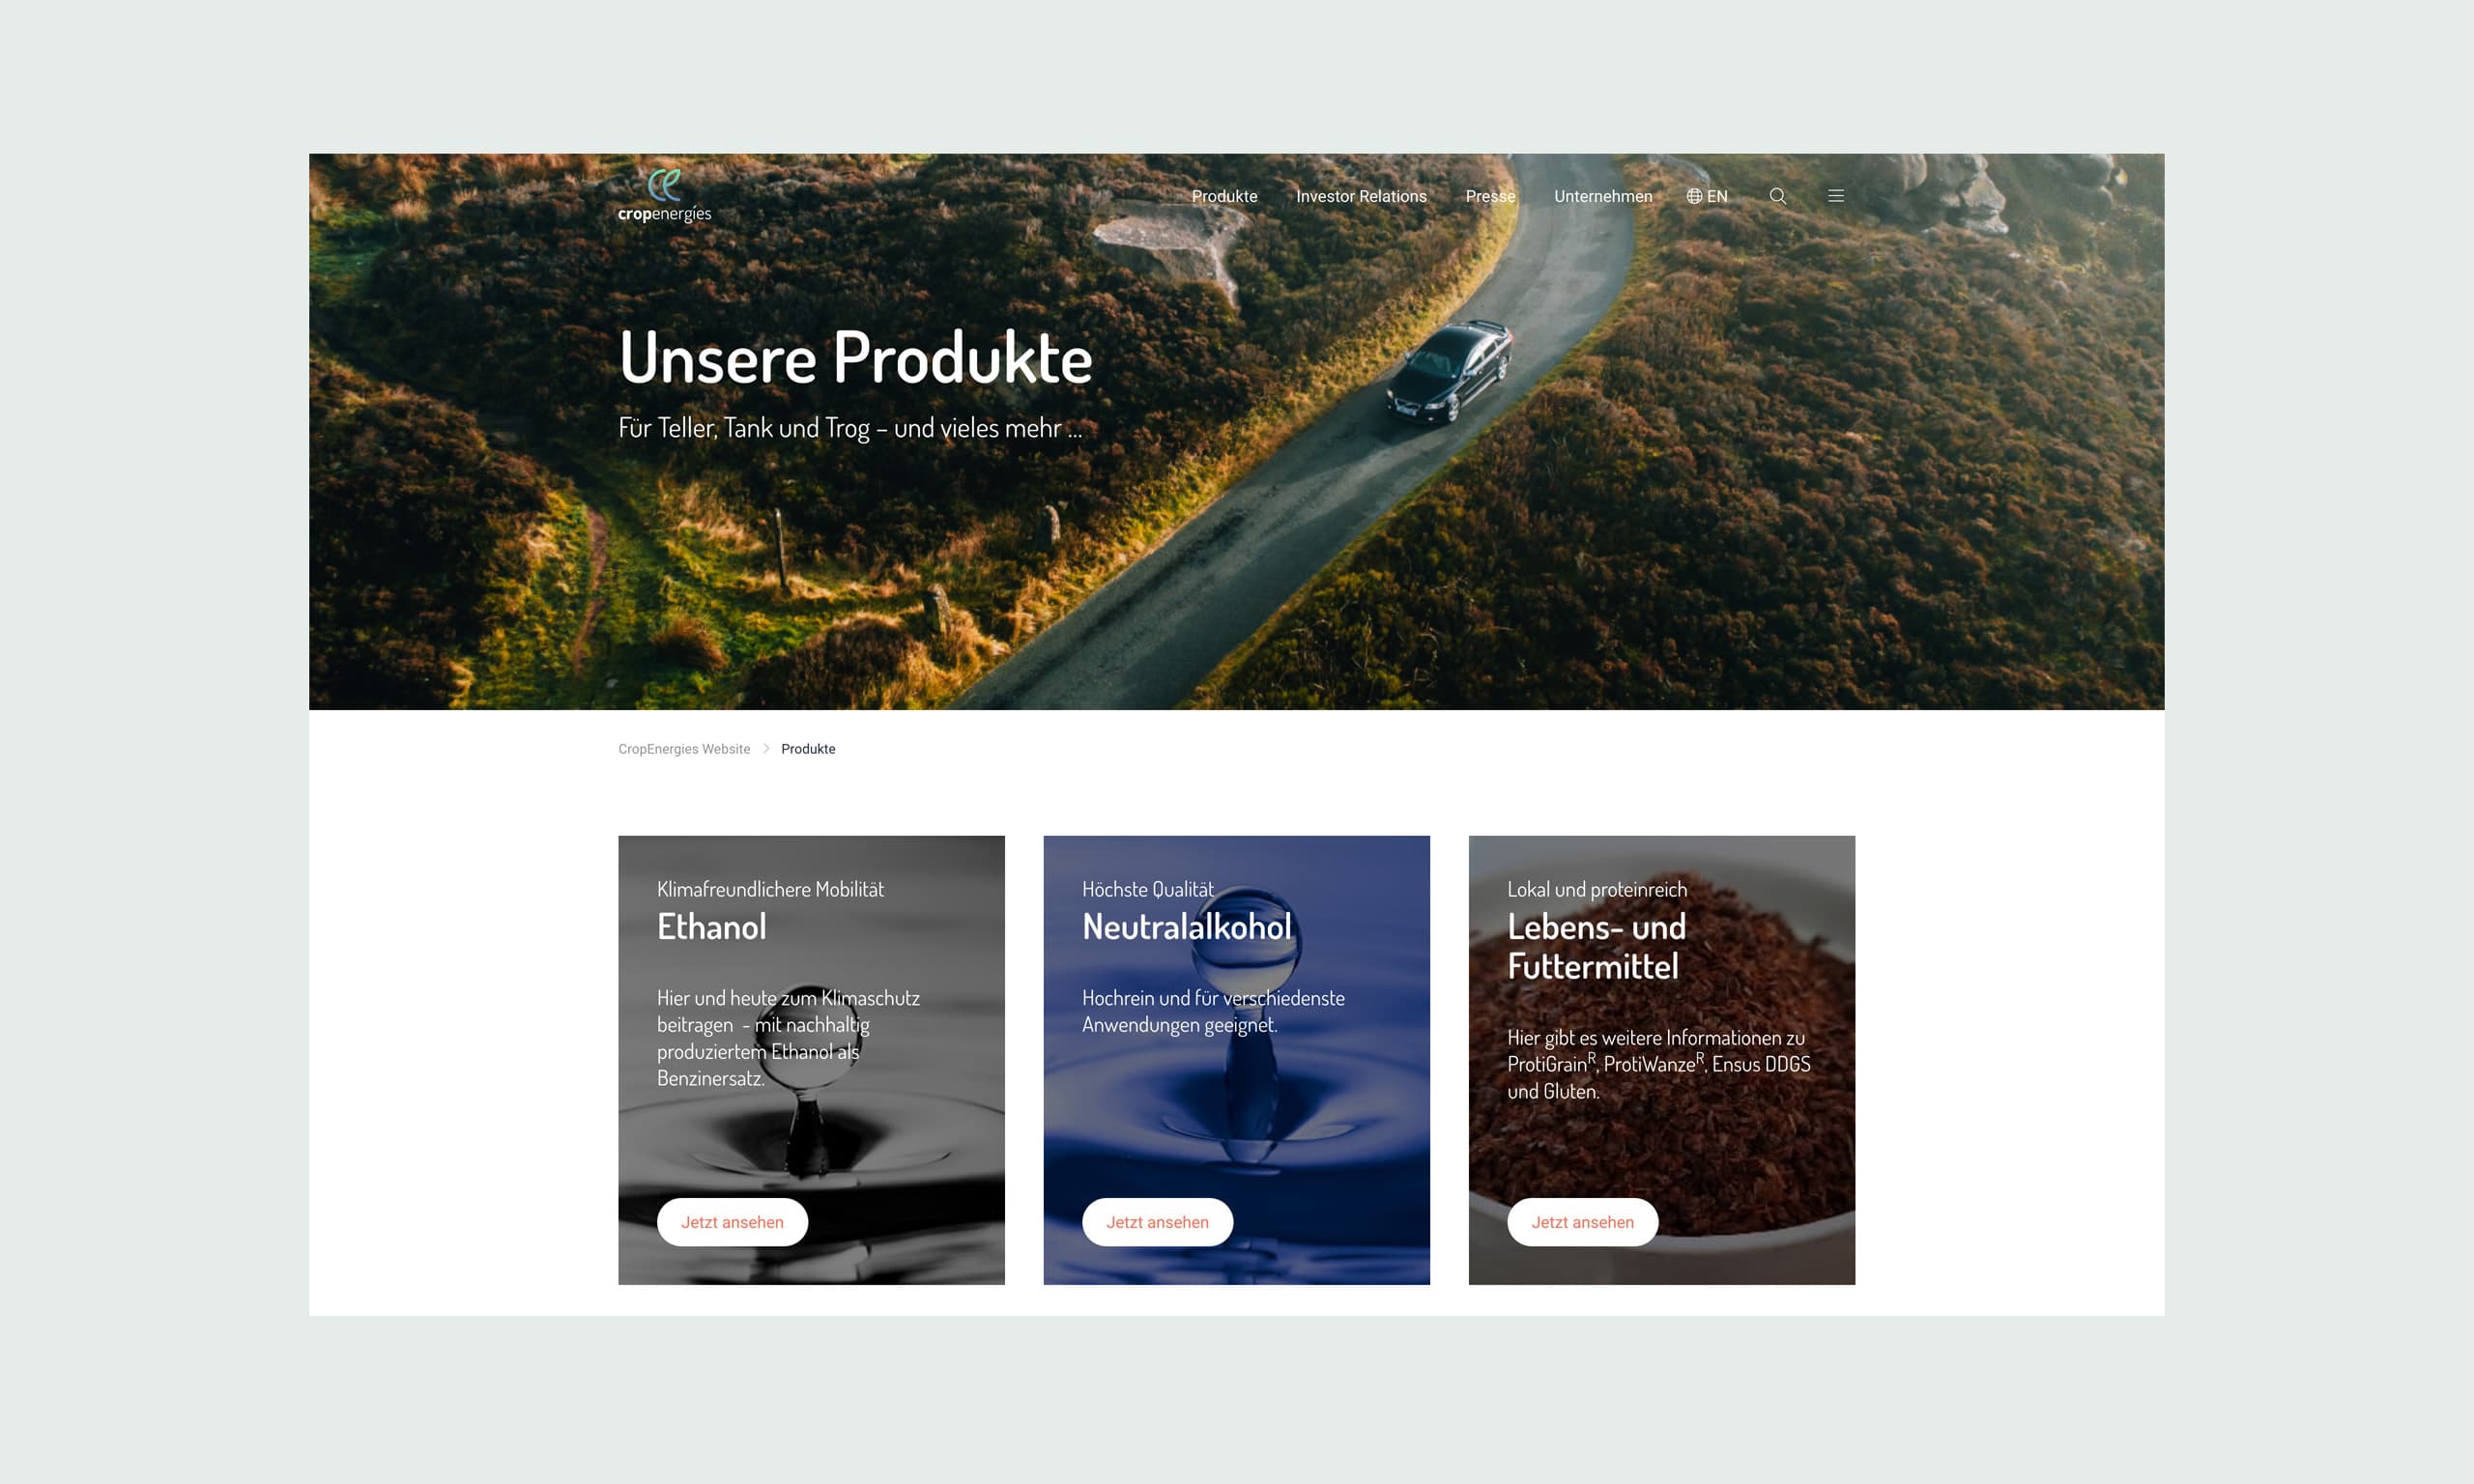The image size is (2474, 1484).
Task: Expand the Investor Relations navigation menu
Action: (1361, 196)
